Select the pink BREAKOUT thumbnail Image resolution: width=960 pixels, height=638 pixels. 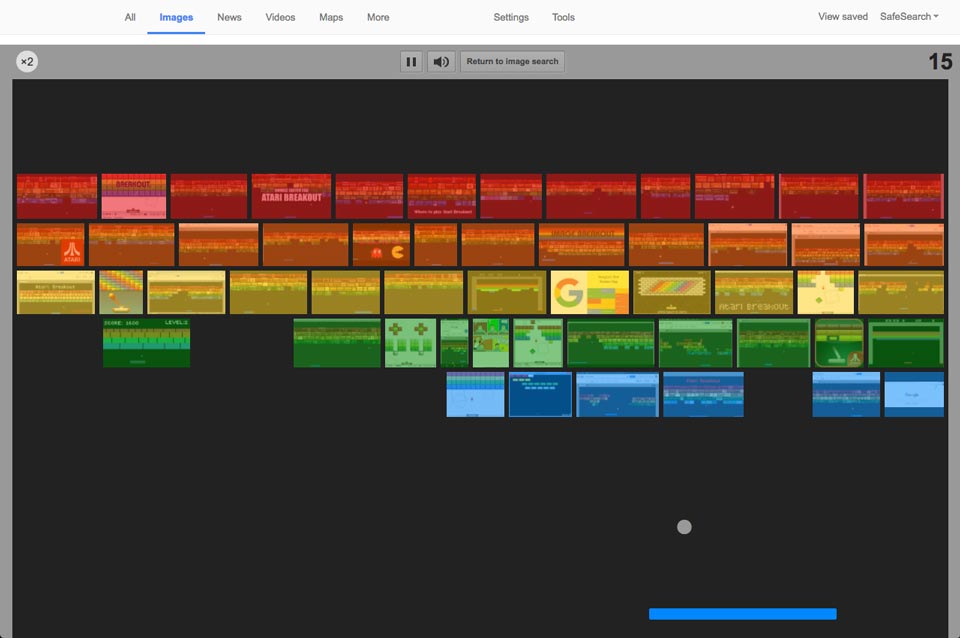tap(133, 196)
